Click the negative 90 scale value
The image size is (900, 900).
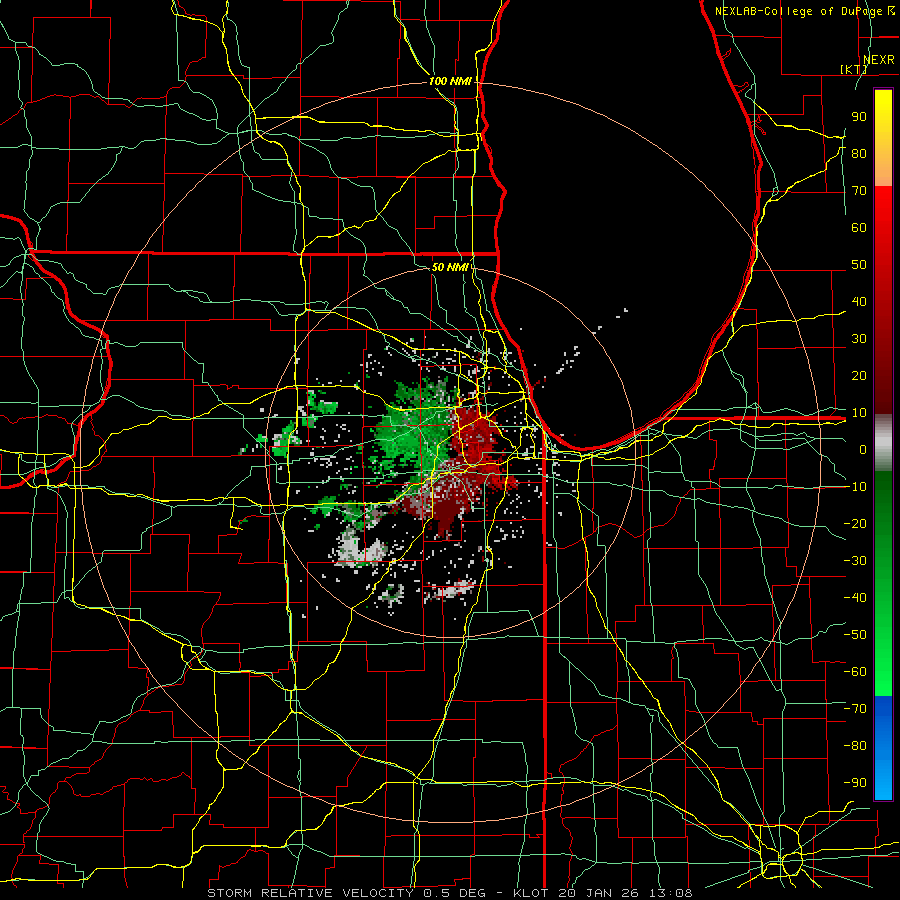coord(855,783)
